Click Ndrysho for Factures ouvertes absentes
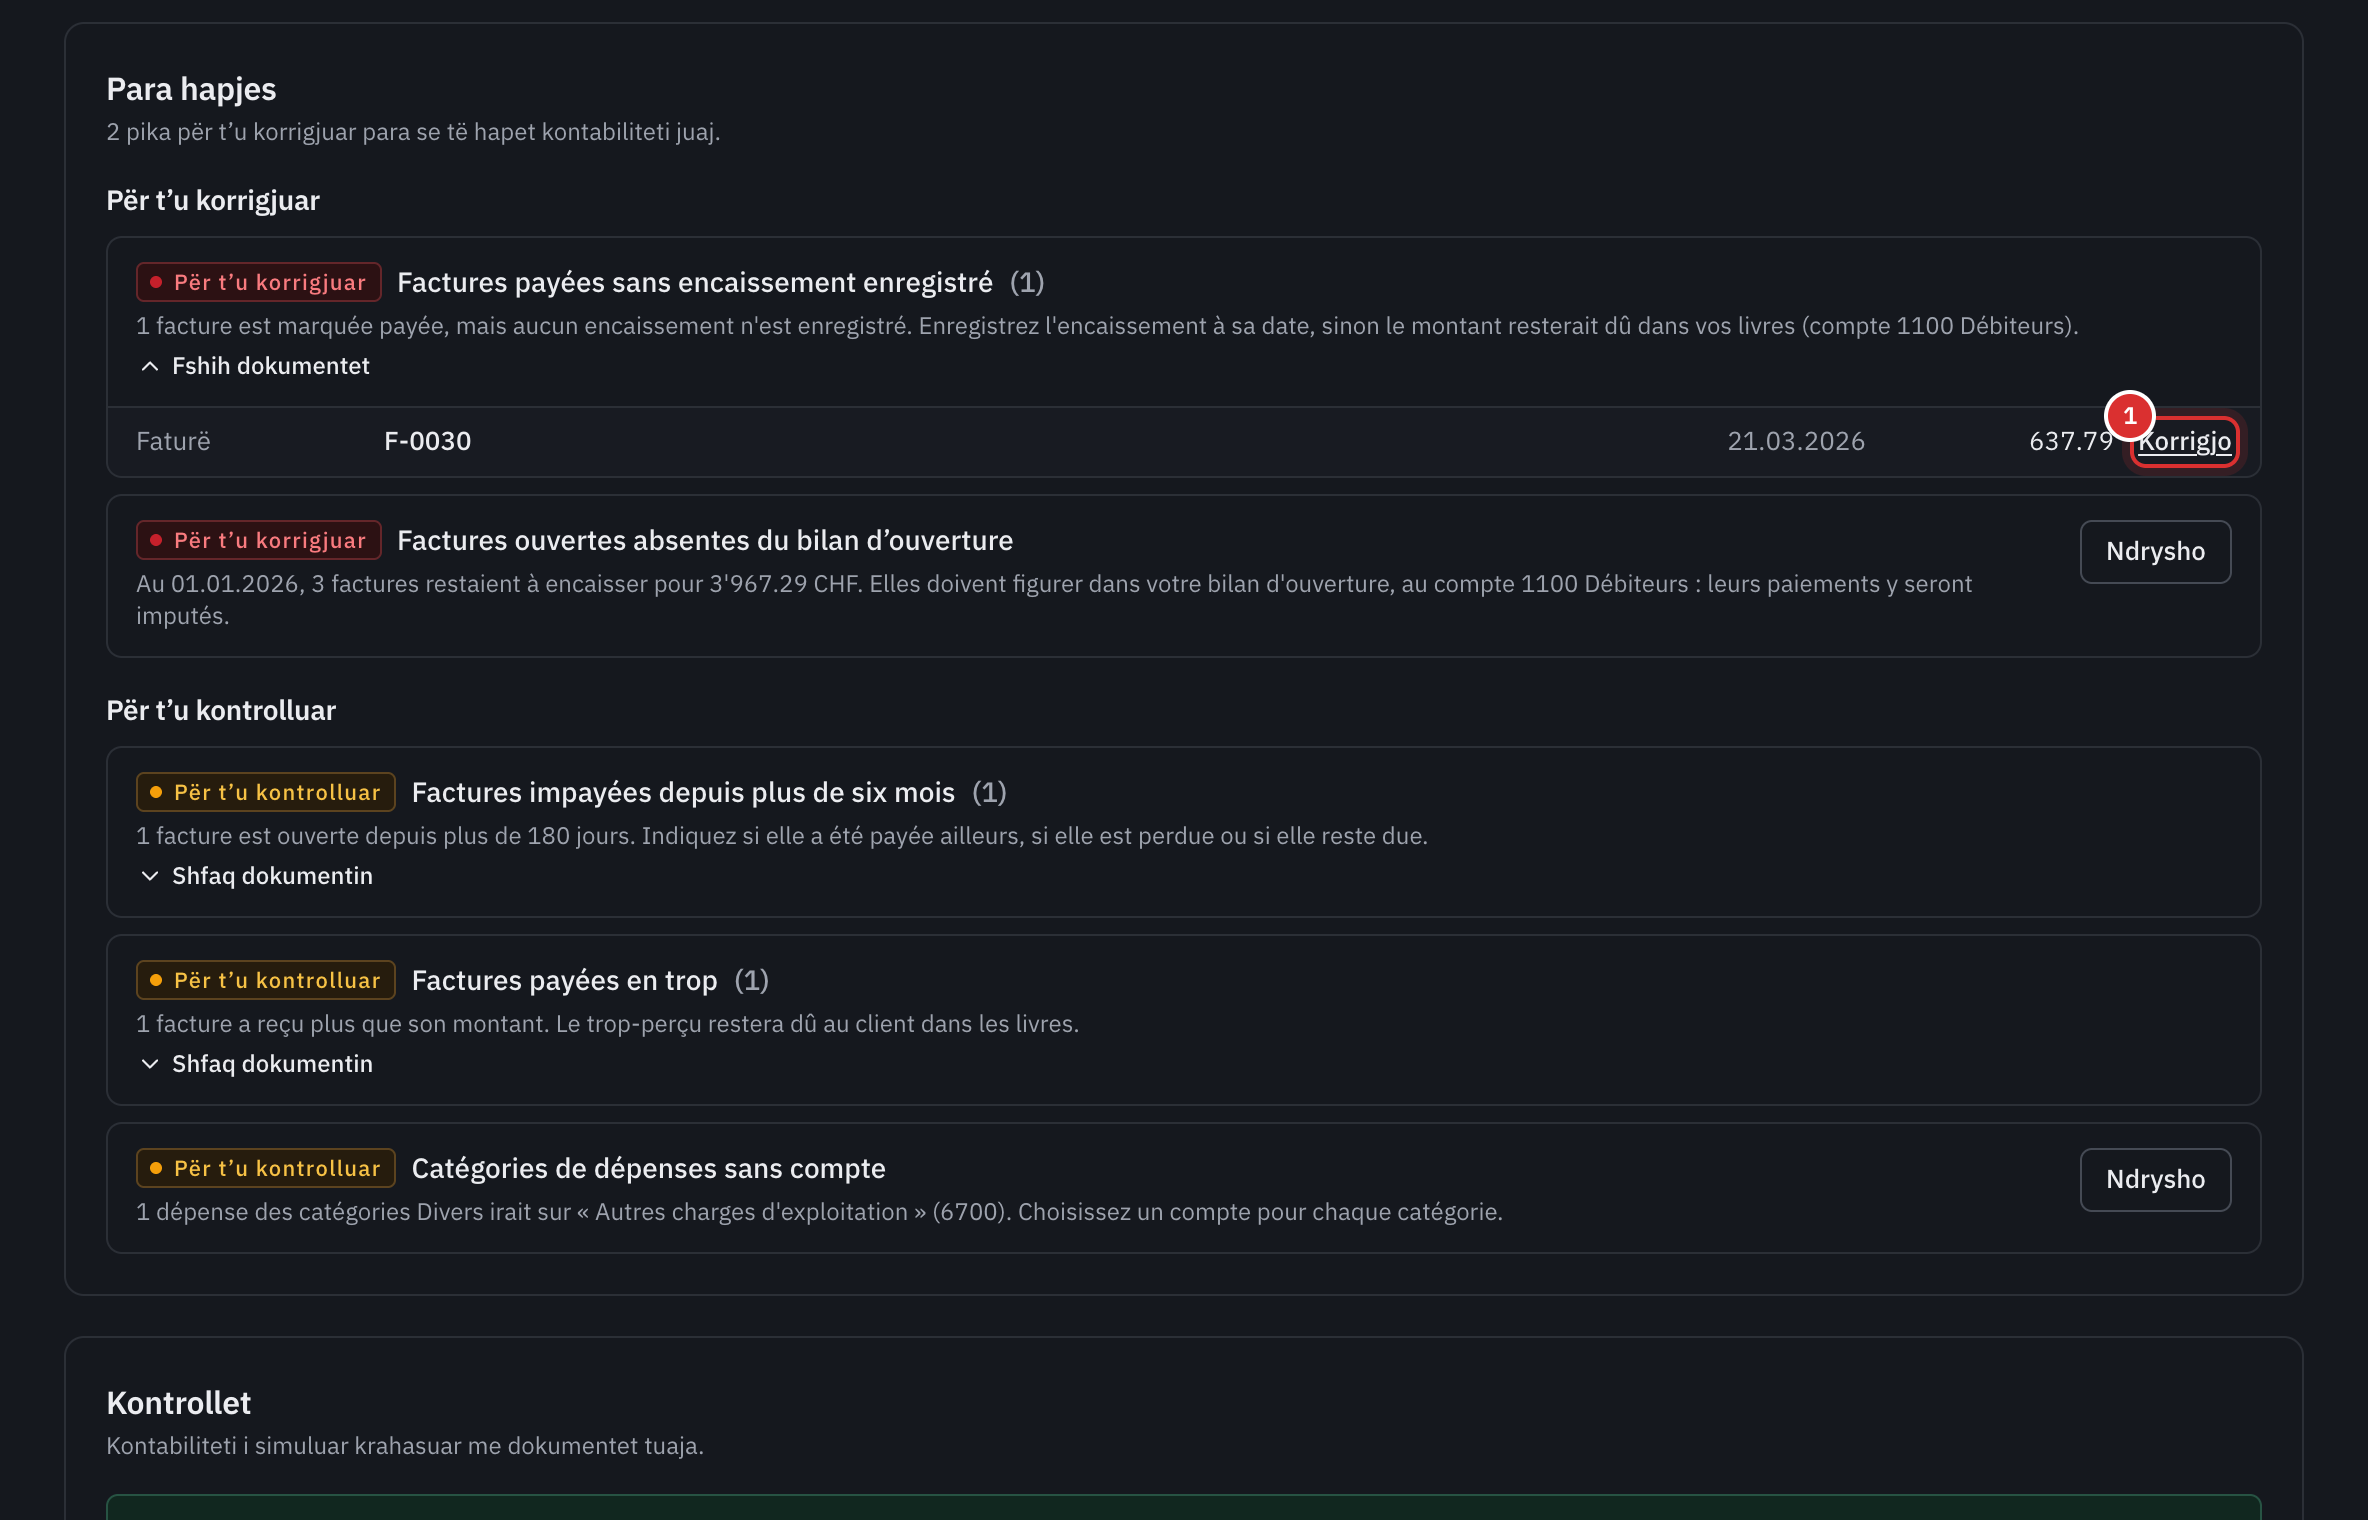This screenshot has height=1520, width=2368. point(2155,551)
